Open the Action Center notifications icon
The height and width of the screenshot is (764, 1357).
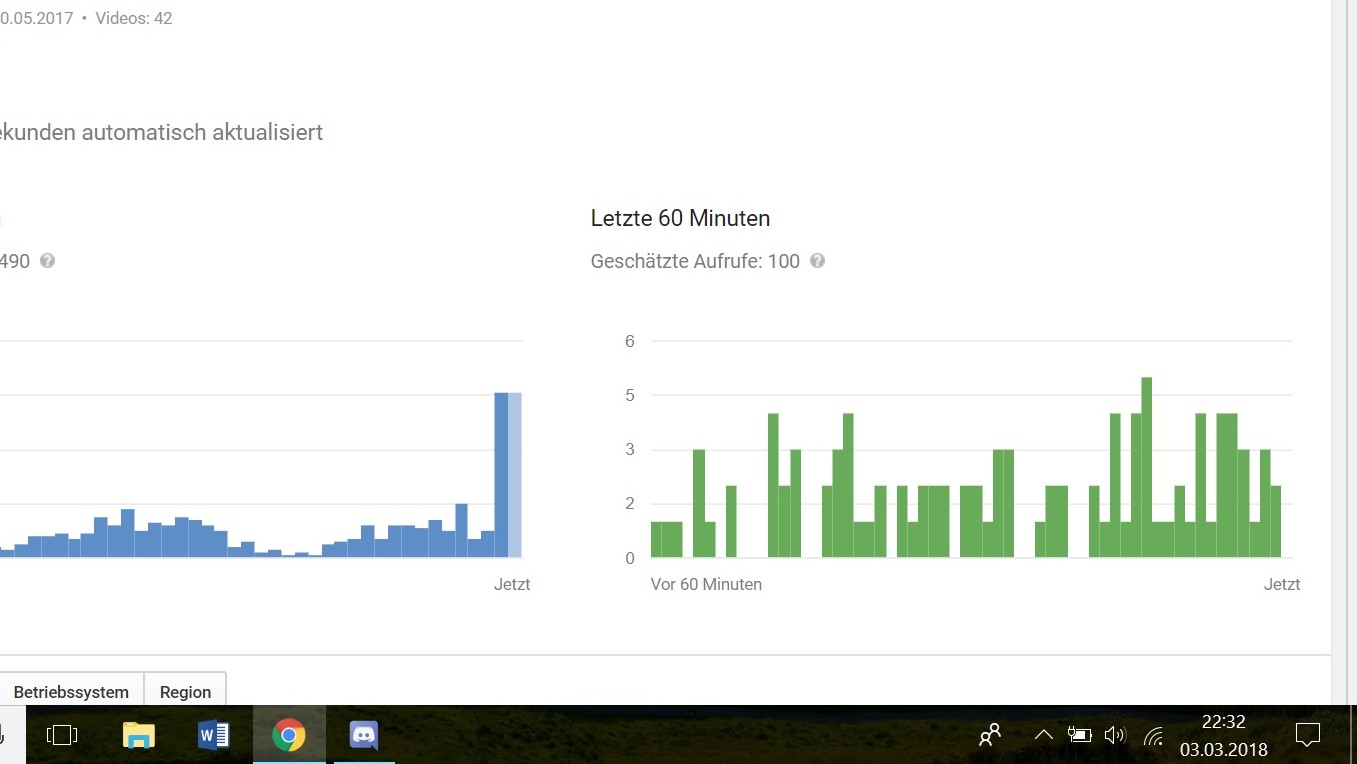point(1307,736)
